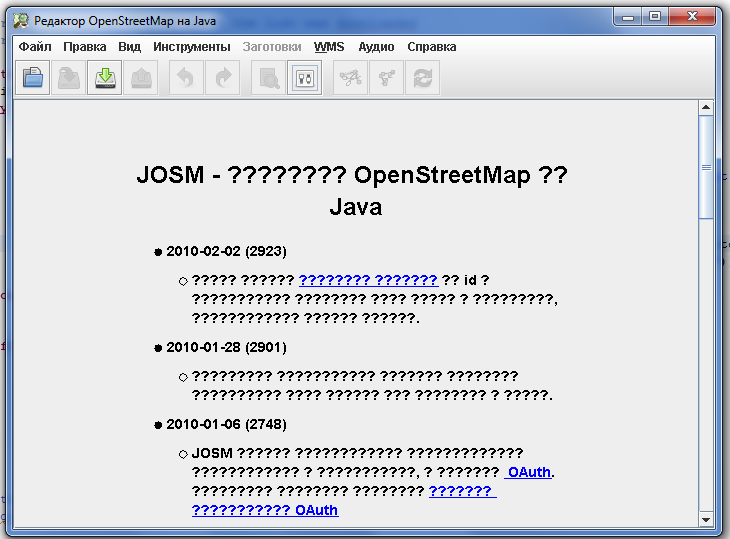Click the vertical scrollbar thumb

[x=706, y=167]
